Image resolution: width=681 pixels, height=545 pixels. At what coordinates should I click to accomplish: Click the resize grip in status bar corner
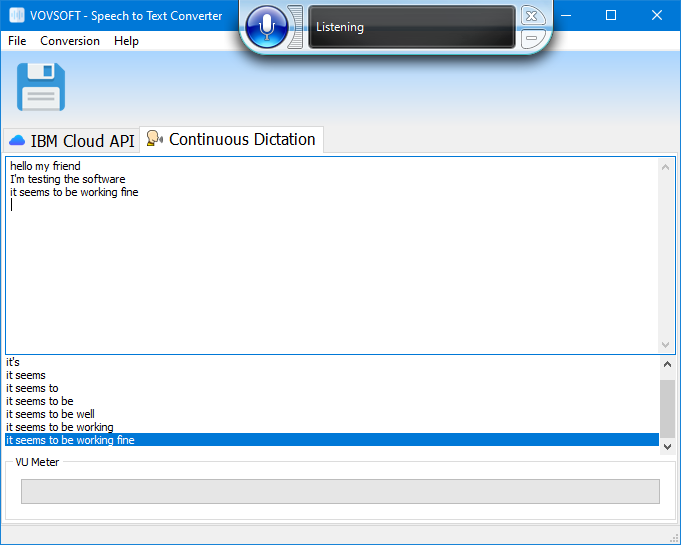click(674, 538)
